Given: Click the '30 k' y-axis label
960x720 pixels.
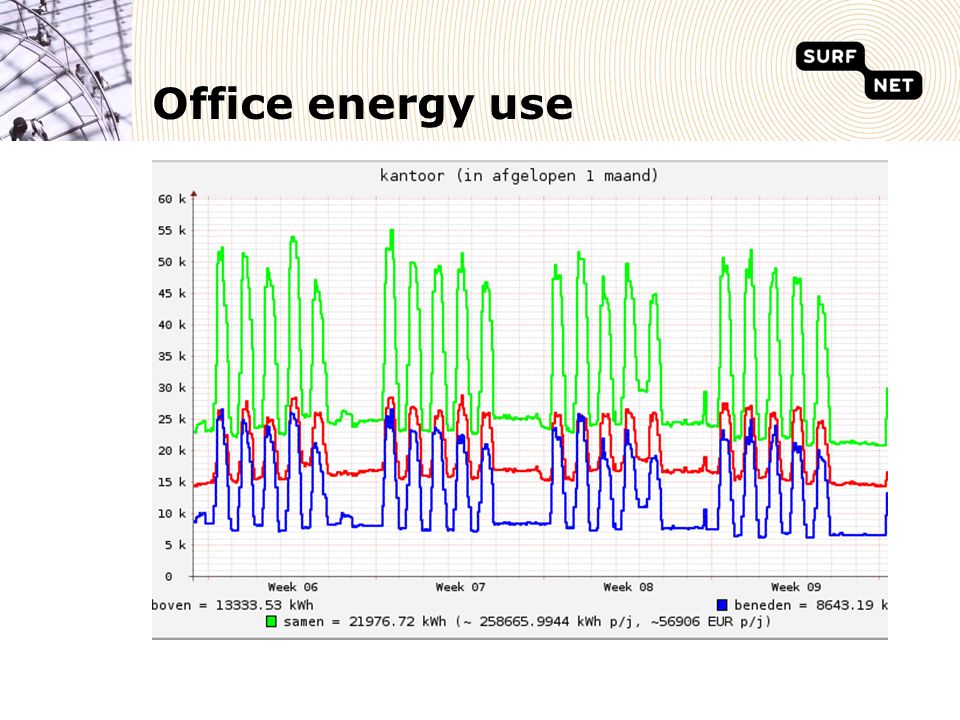Looking at the screenshot, I should [x=171, y=388].
